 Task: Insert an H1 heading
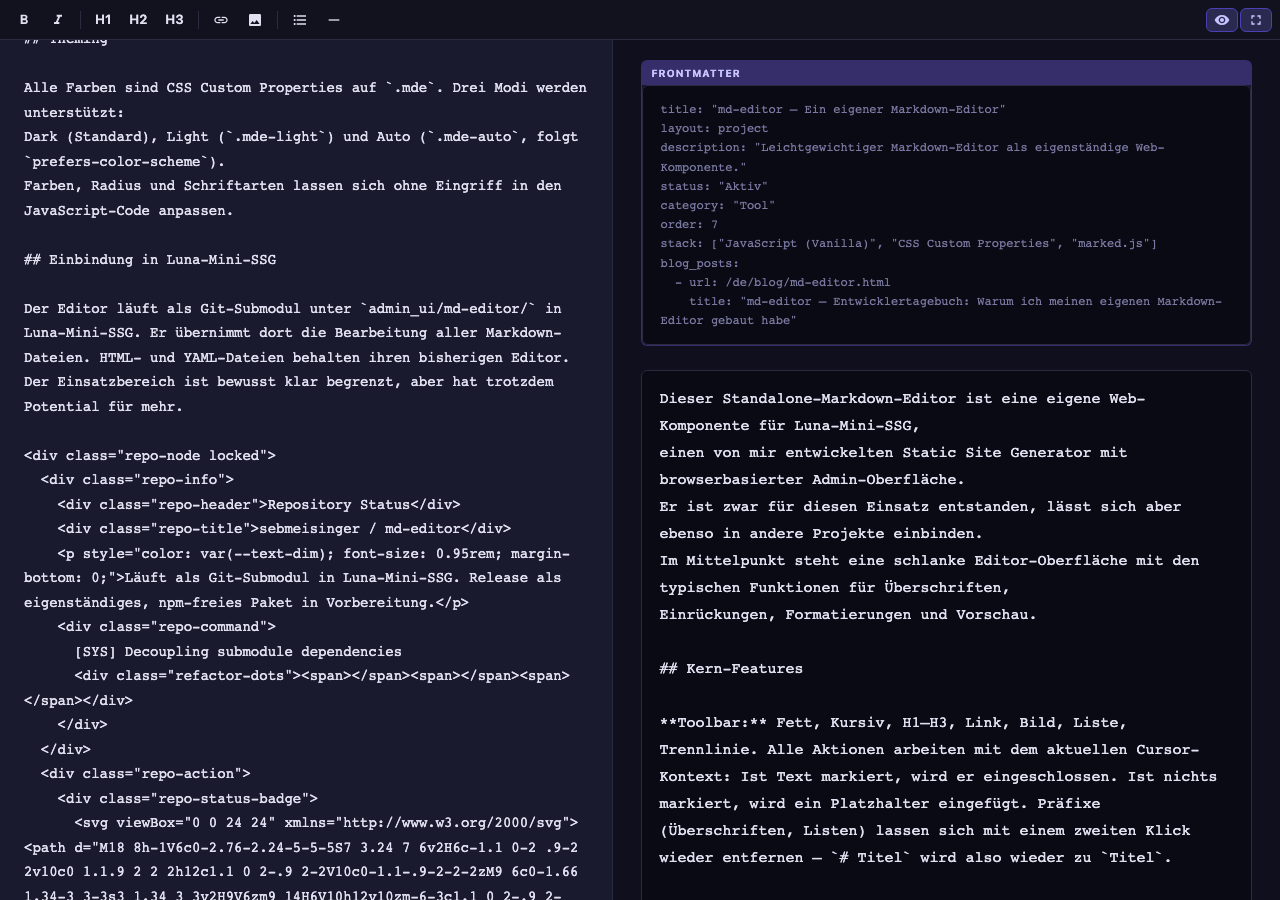point(103,20)
